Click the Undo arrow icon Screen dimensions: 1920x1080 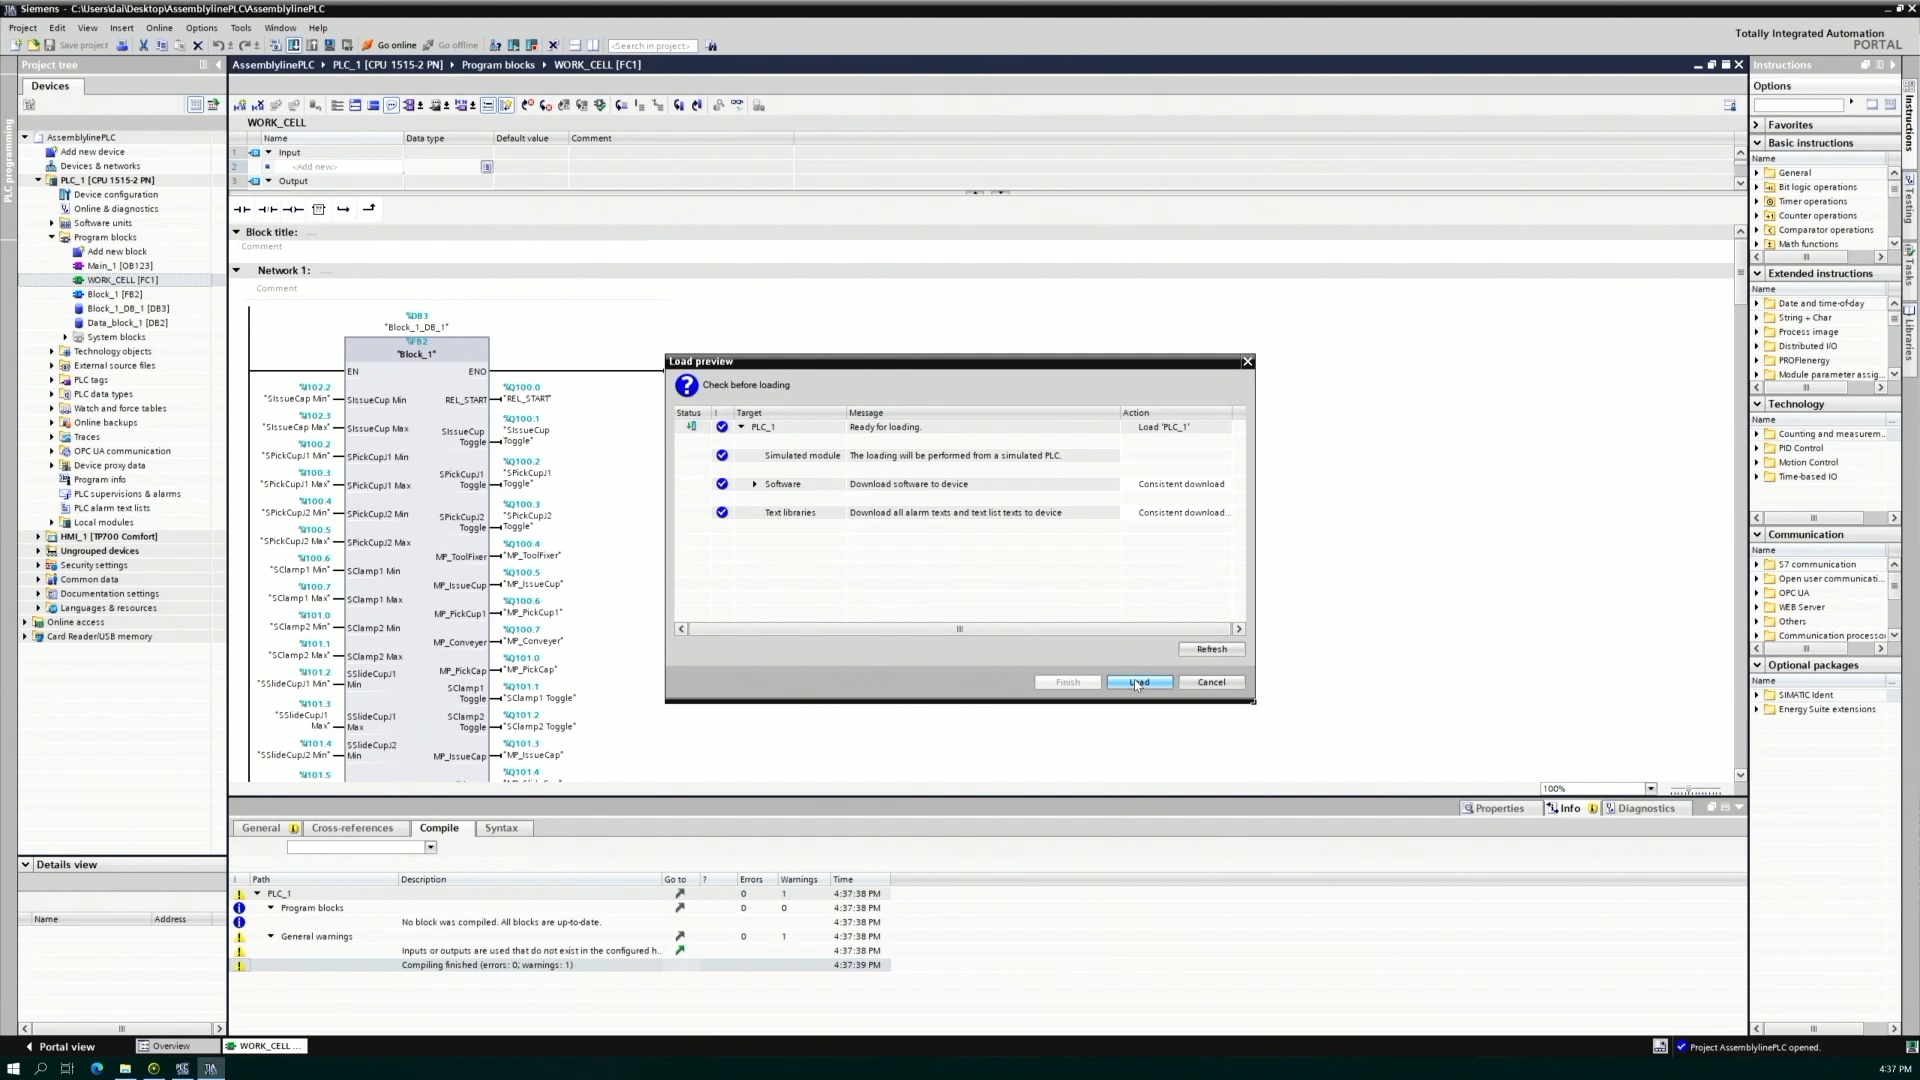[218, 45]
